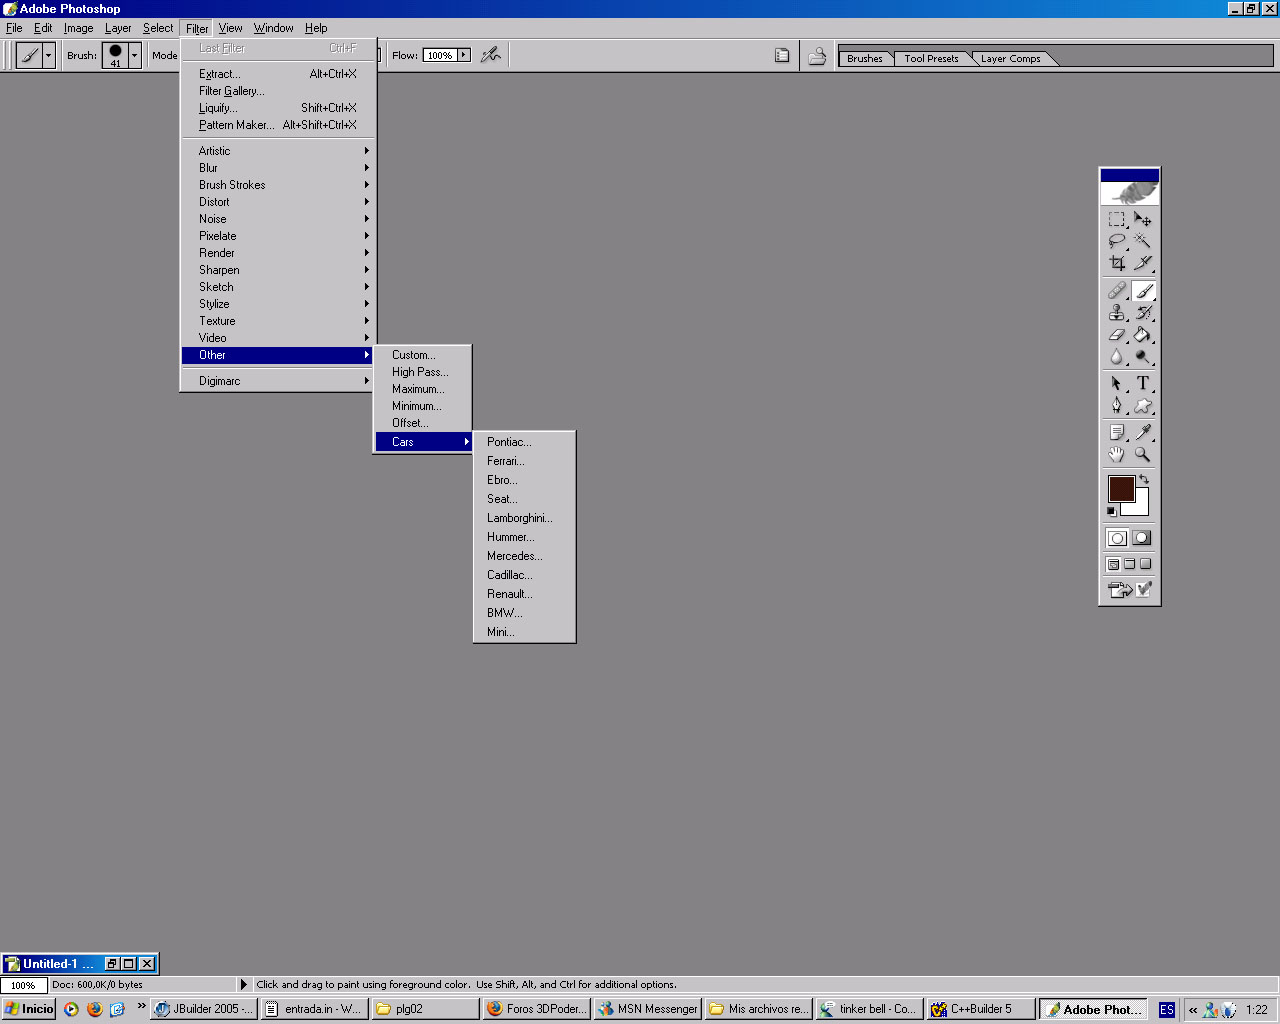Switch to the Layer Comps tab
The width and height of the screenshot is (1280, 1024).
pyautogui.click(x=1010, y=59)
